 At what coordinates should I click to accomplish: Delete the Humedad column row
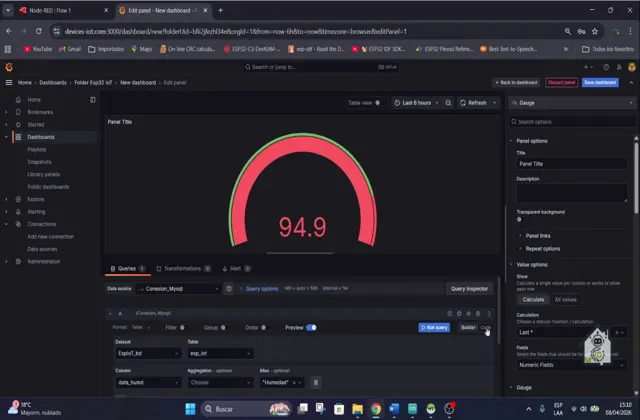(316, 382)
